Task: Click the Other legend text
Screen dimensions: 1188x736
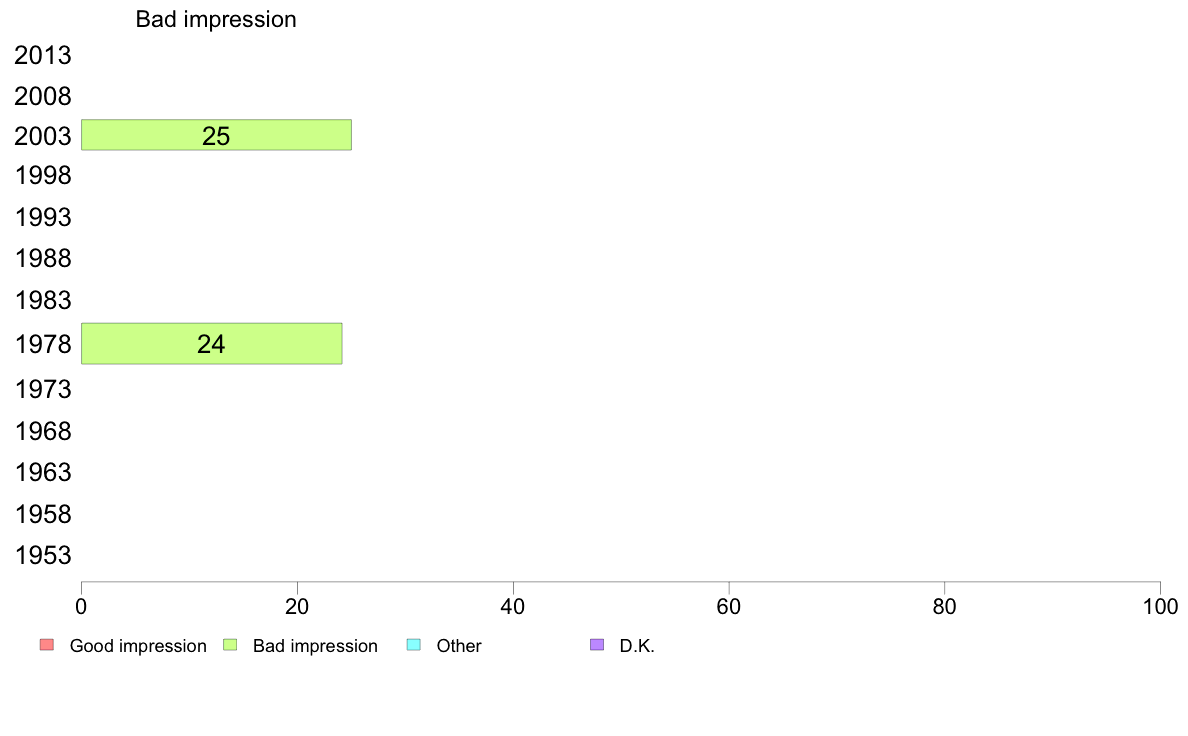Action: pos(458,646)
